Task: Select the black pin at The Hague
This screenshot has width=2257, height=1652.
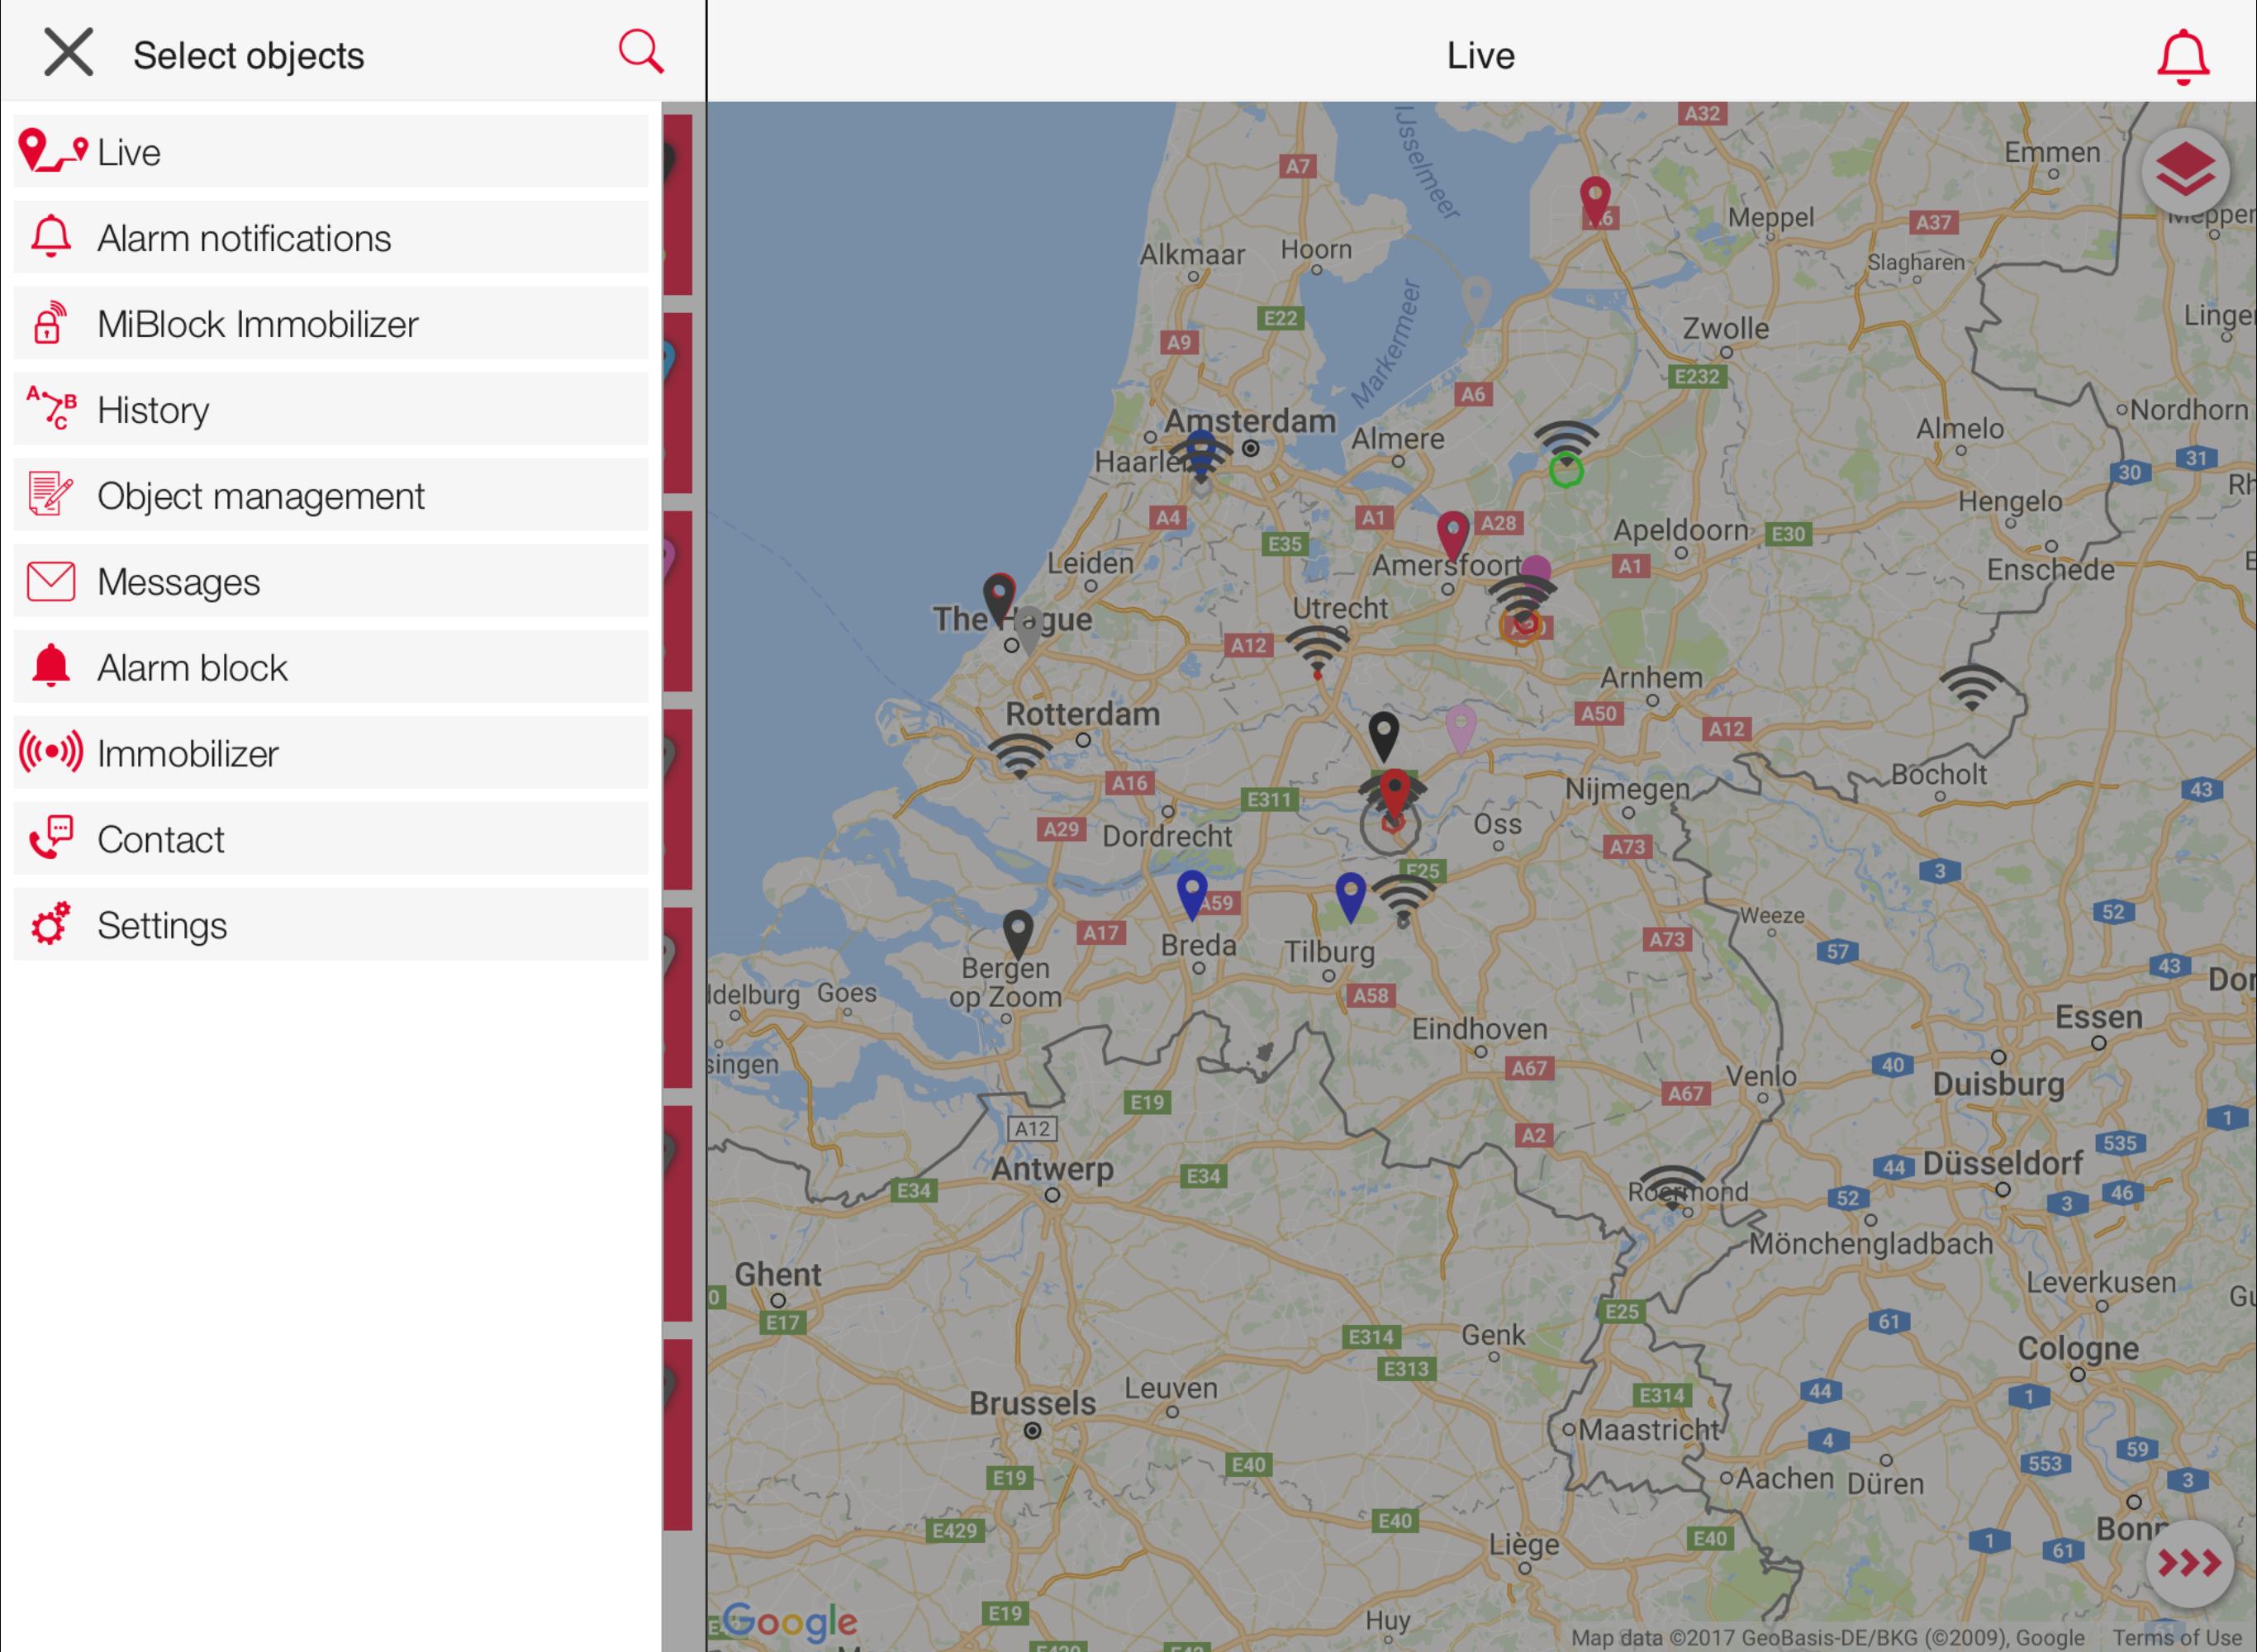Action: pos(999,599)
